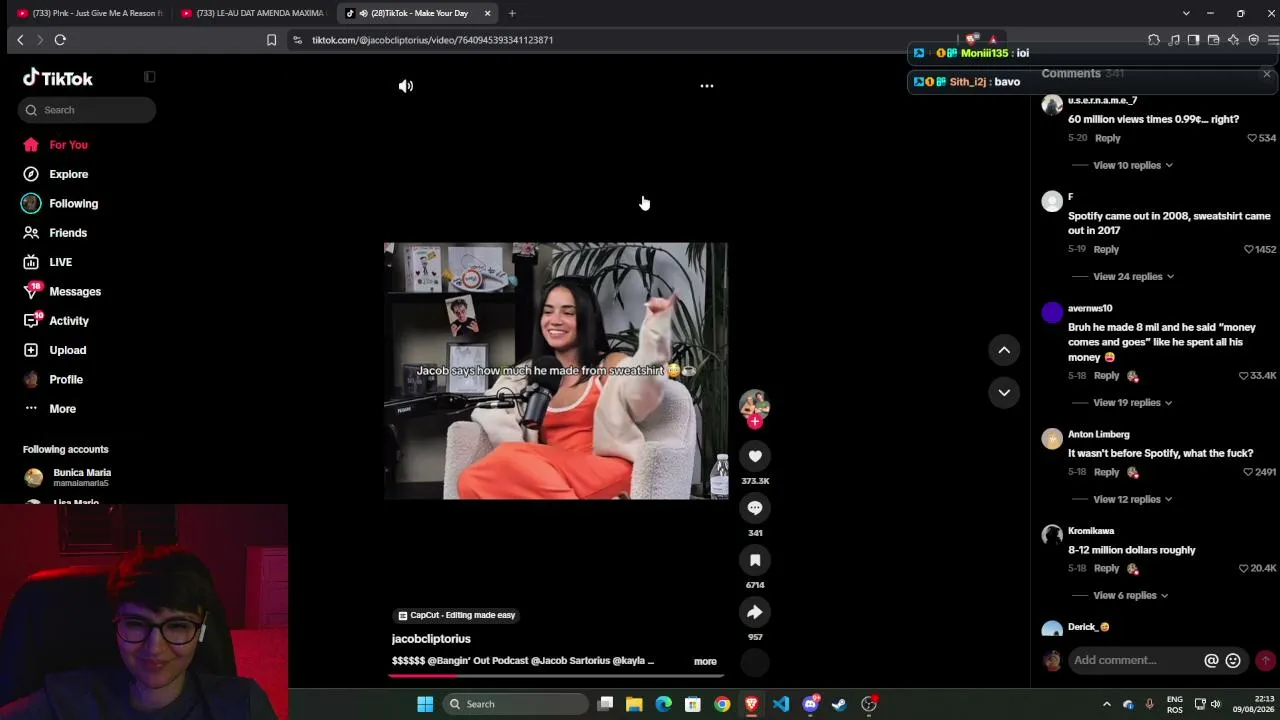The image size is (1280, 720).
Task: Open the video's three-dot options menu
Action: 707,86
